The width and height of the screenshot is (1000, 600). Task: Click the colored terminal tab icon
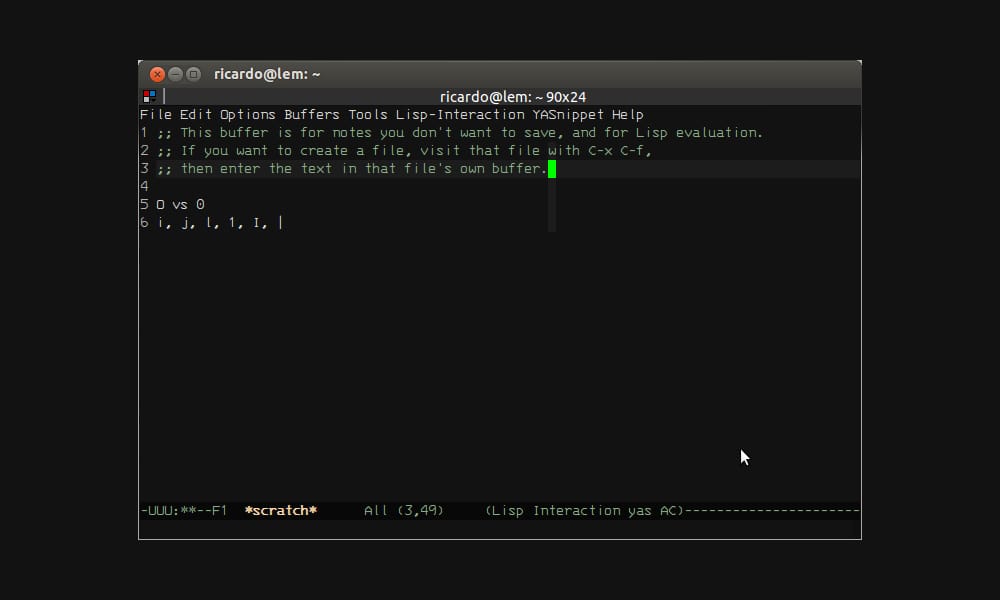tap(151, 96)
